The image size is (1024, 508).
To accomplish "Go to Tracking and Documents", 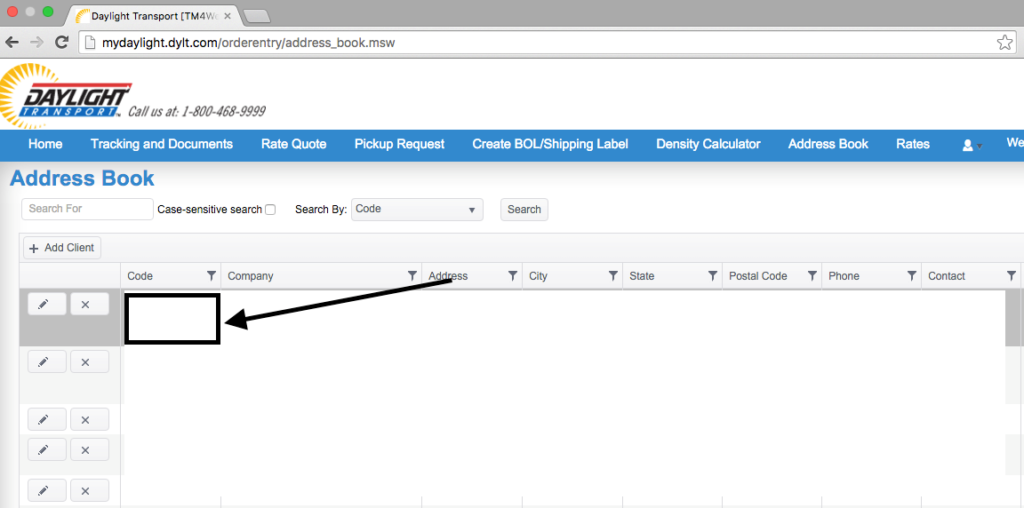I will click(x=161, y=144).
